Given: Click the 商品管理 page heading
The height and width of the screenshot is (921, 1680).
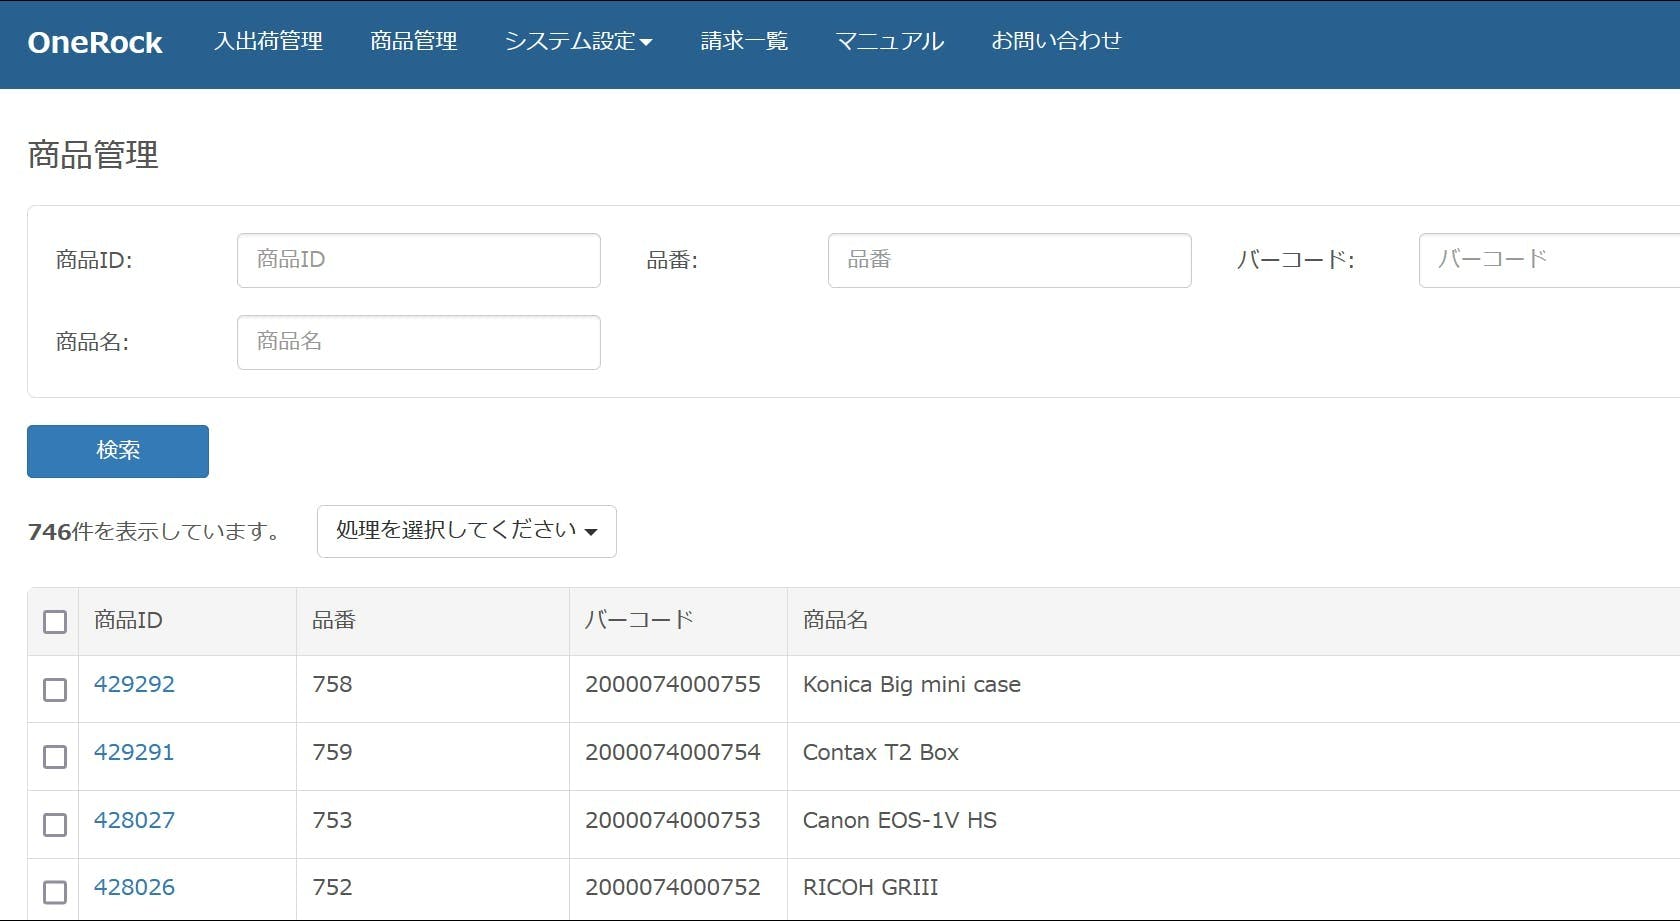Looking at the screenshot, I should click(93, 155).
